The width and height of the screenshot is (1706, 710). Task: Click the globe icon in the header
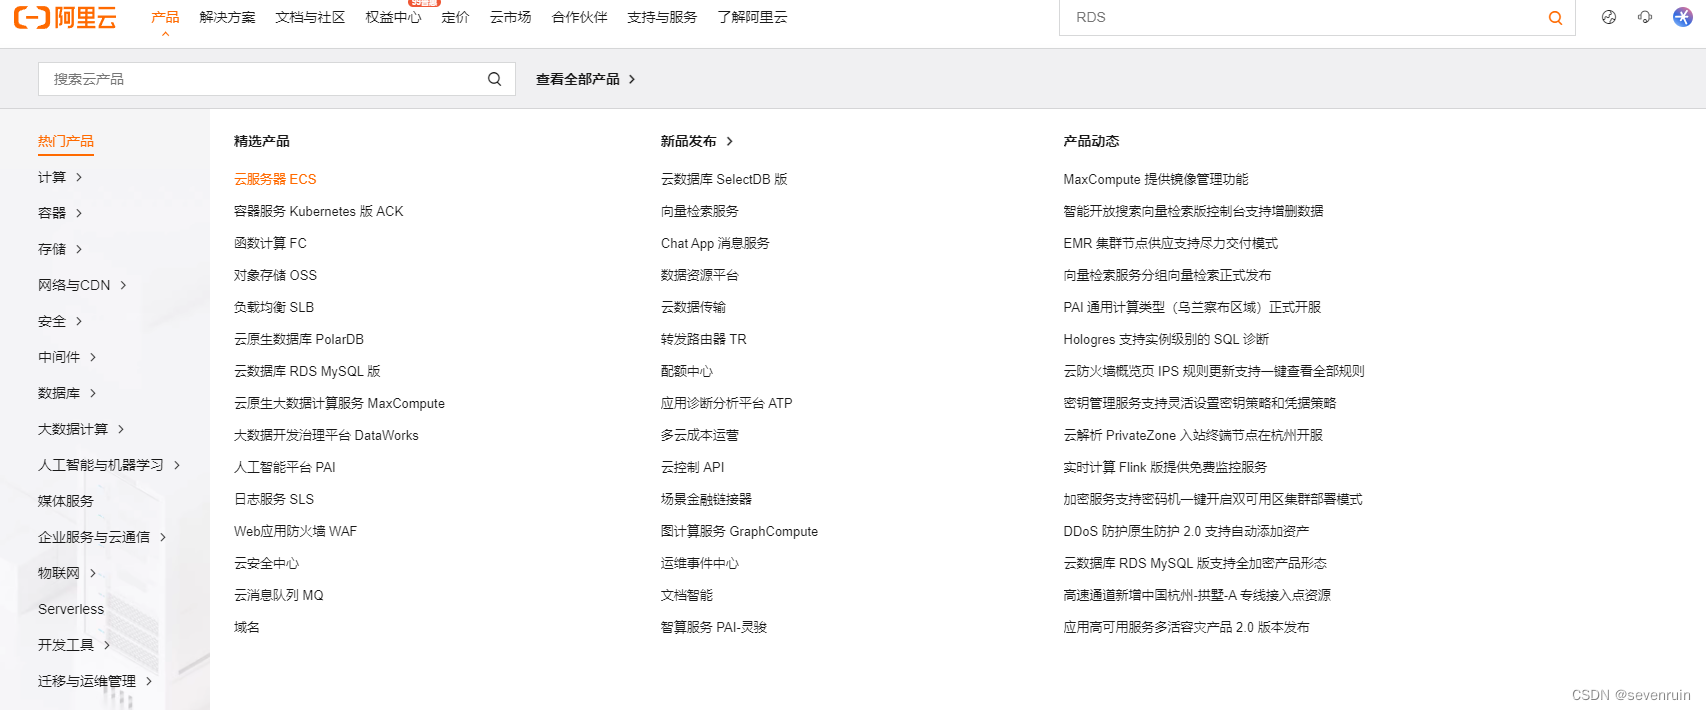(1609, 17)
